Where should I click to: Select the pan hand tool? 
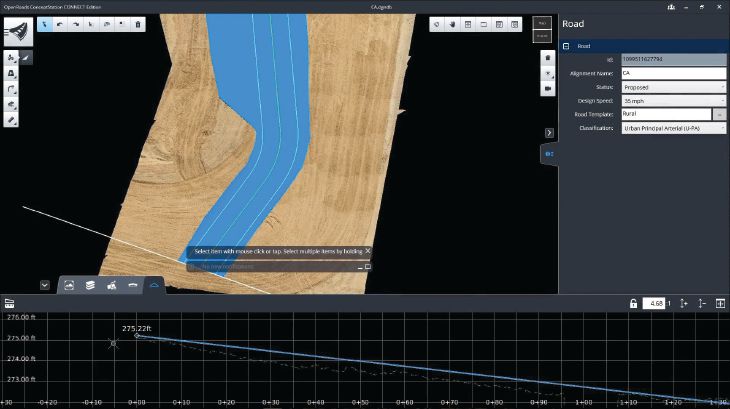point(452,23)
